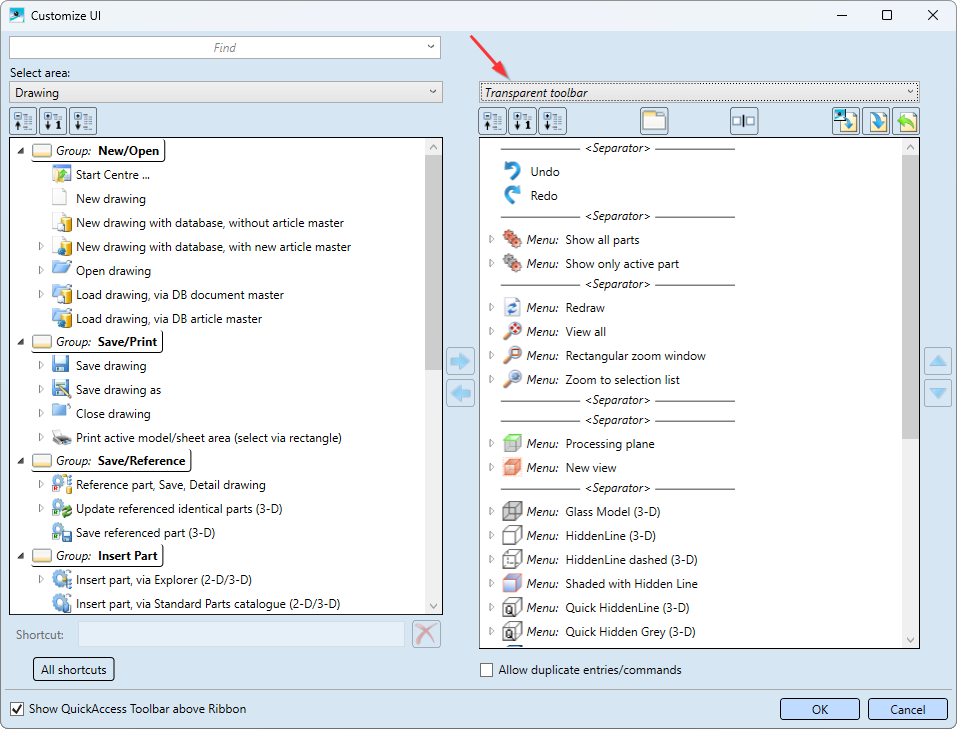Click the Save drawing floppy icon
The width and height of the screenshot is (957, 729).
[x=62, y=365]
